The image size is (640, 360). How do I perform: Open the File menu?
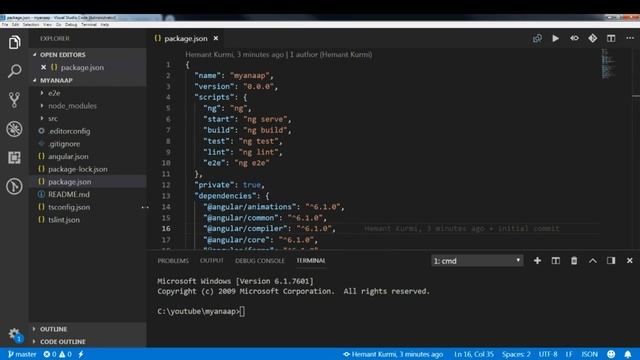4,24
